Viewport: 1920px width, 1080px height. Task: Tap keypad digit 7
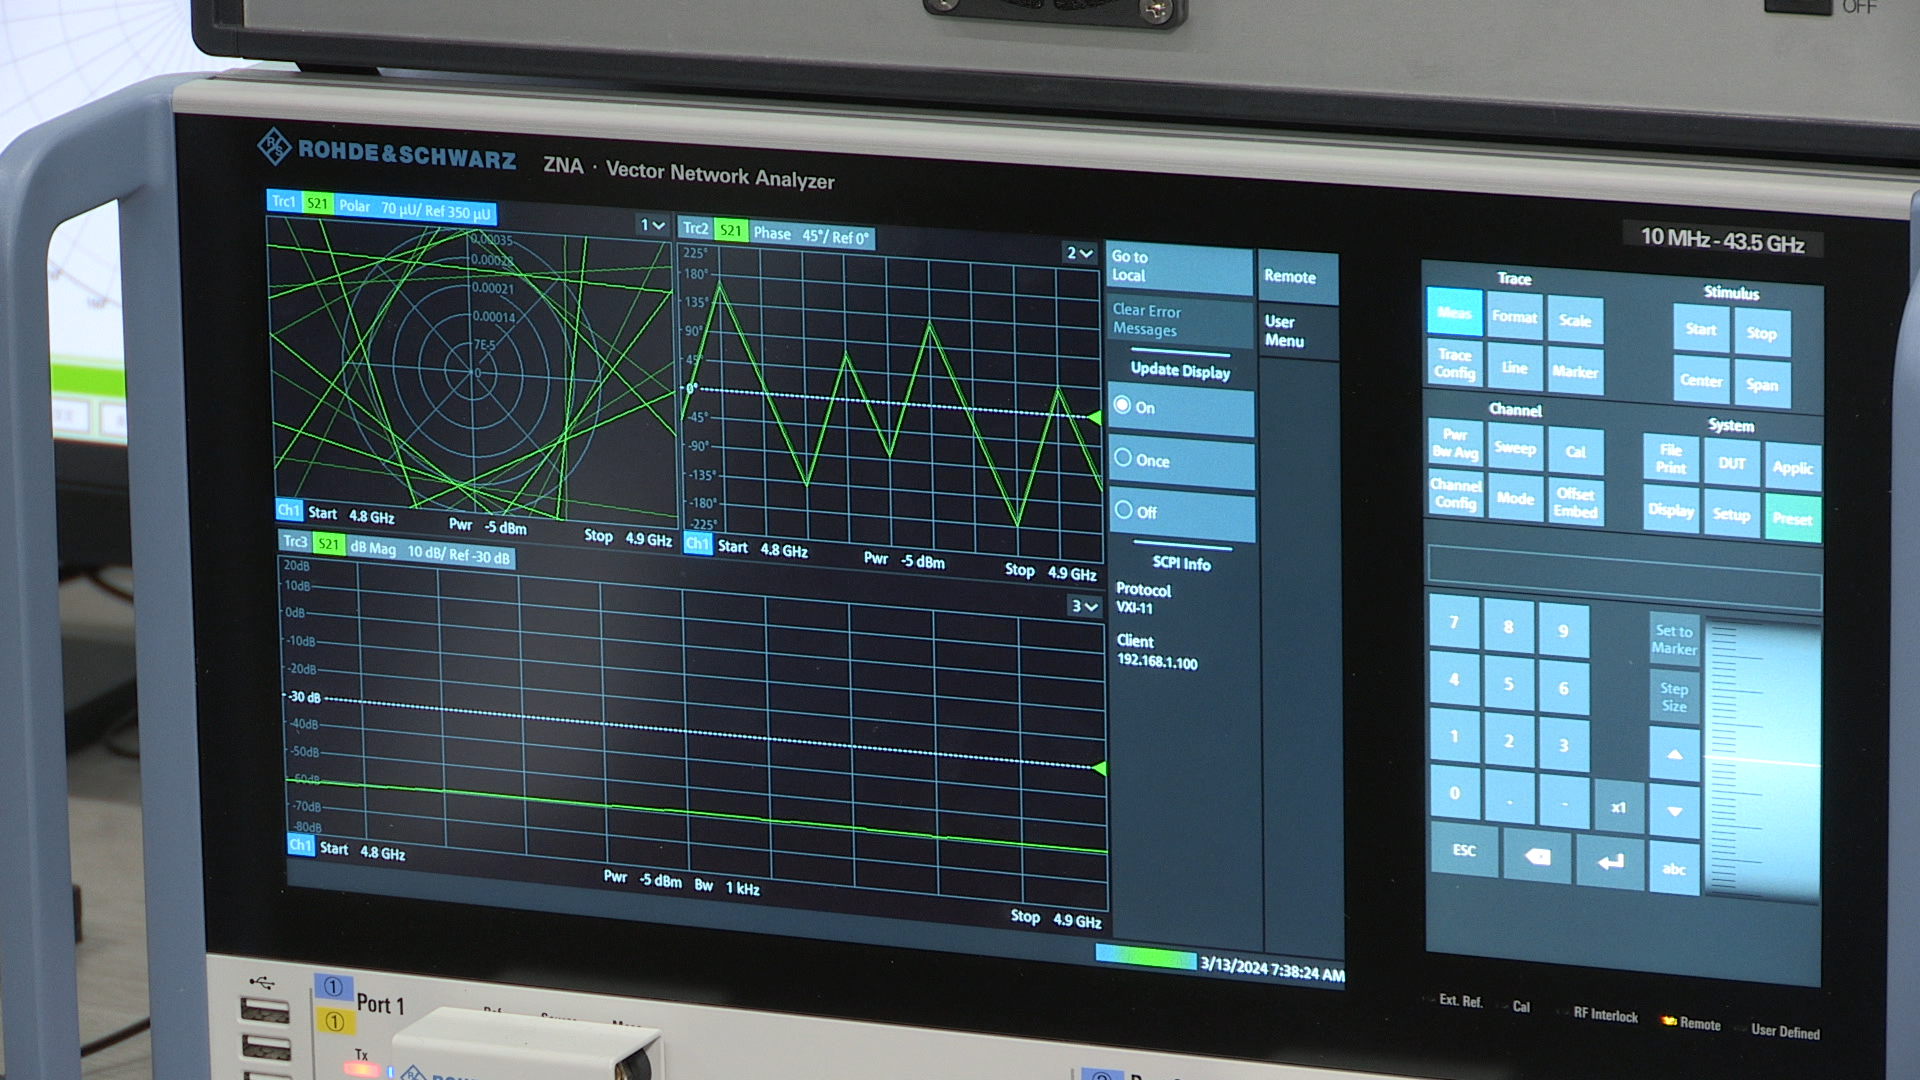coord(1454,622)
